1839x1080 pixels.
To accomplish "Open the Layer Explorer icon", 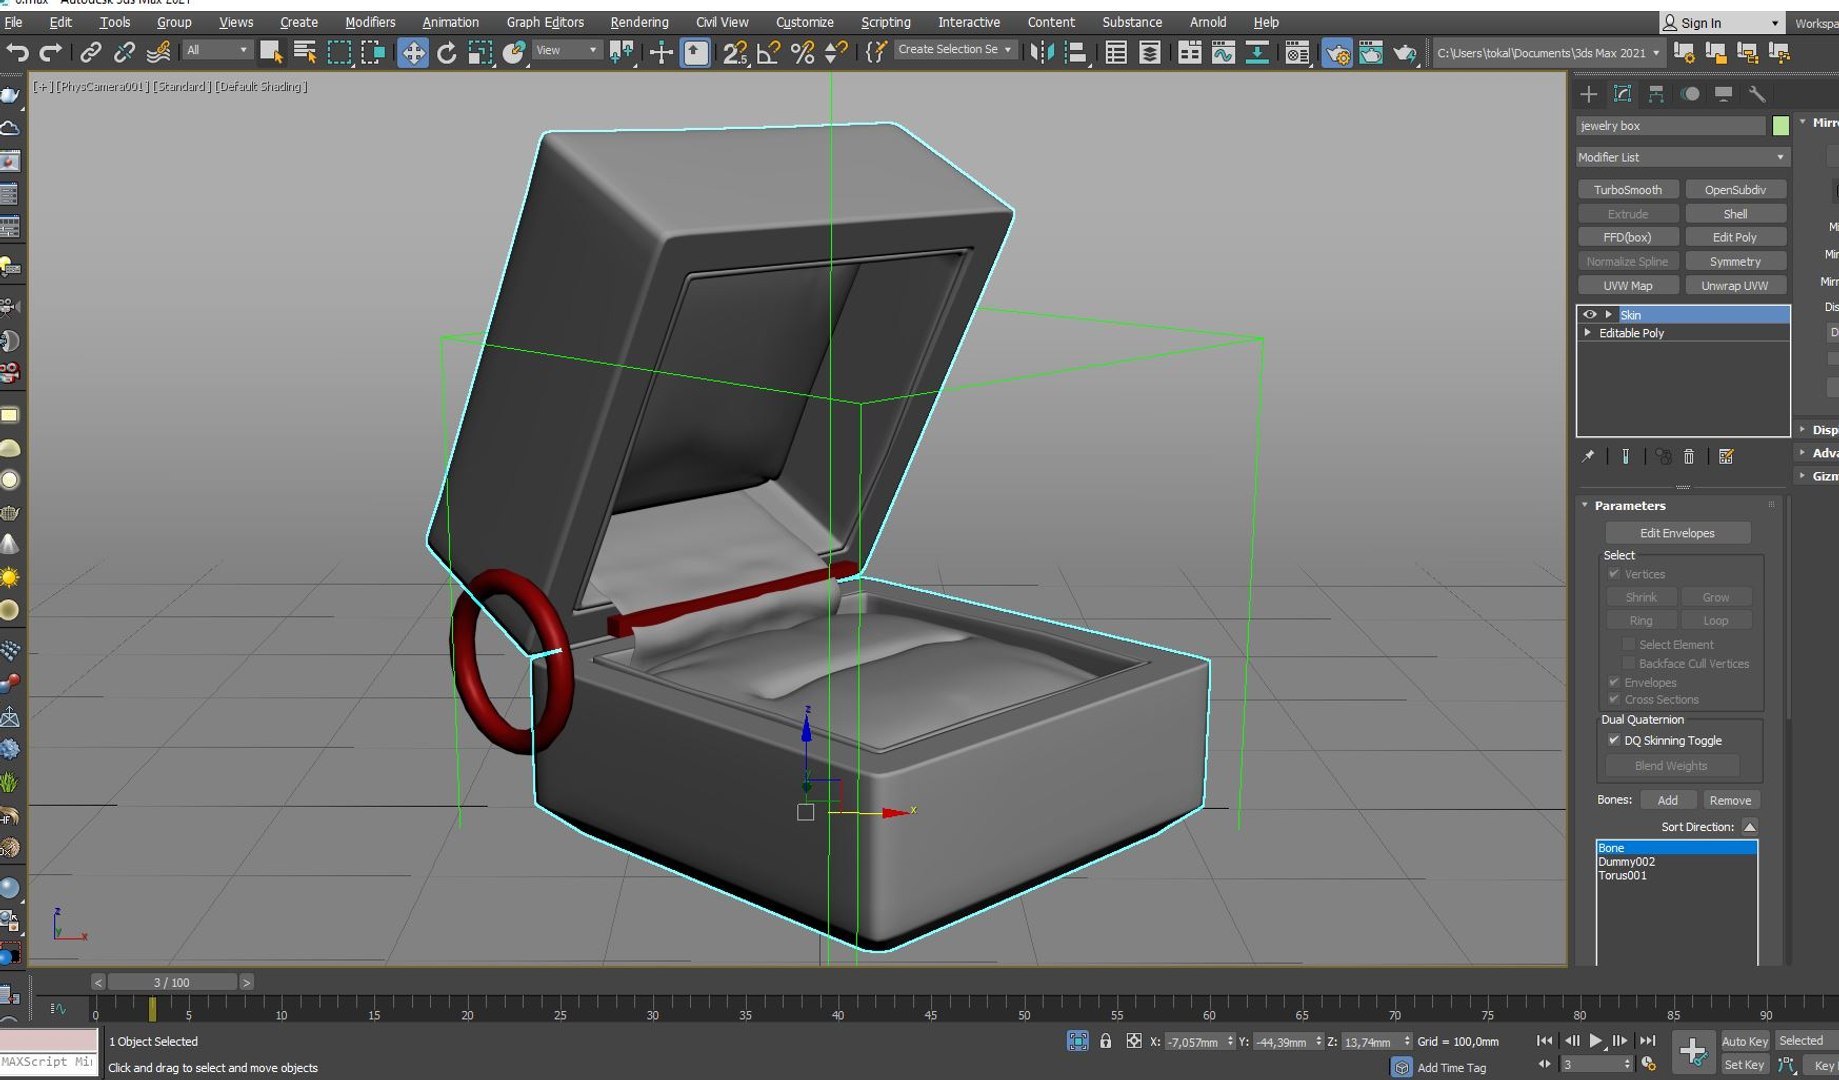I will pos(1149,52).
